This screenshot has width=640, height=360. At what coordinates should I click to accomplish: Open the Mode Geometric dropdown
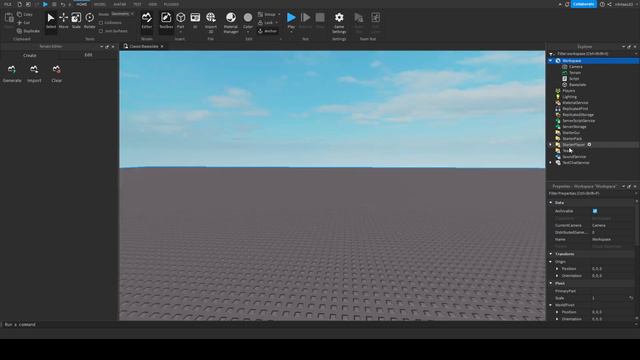coord(122,14)
